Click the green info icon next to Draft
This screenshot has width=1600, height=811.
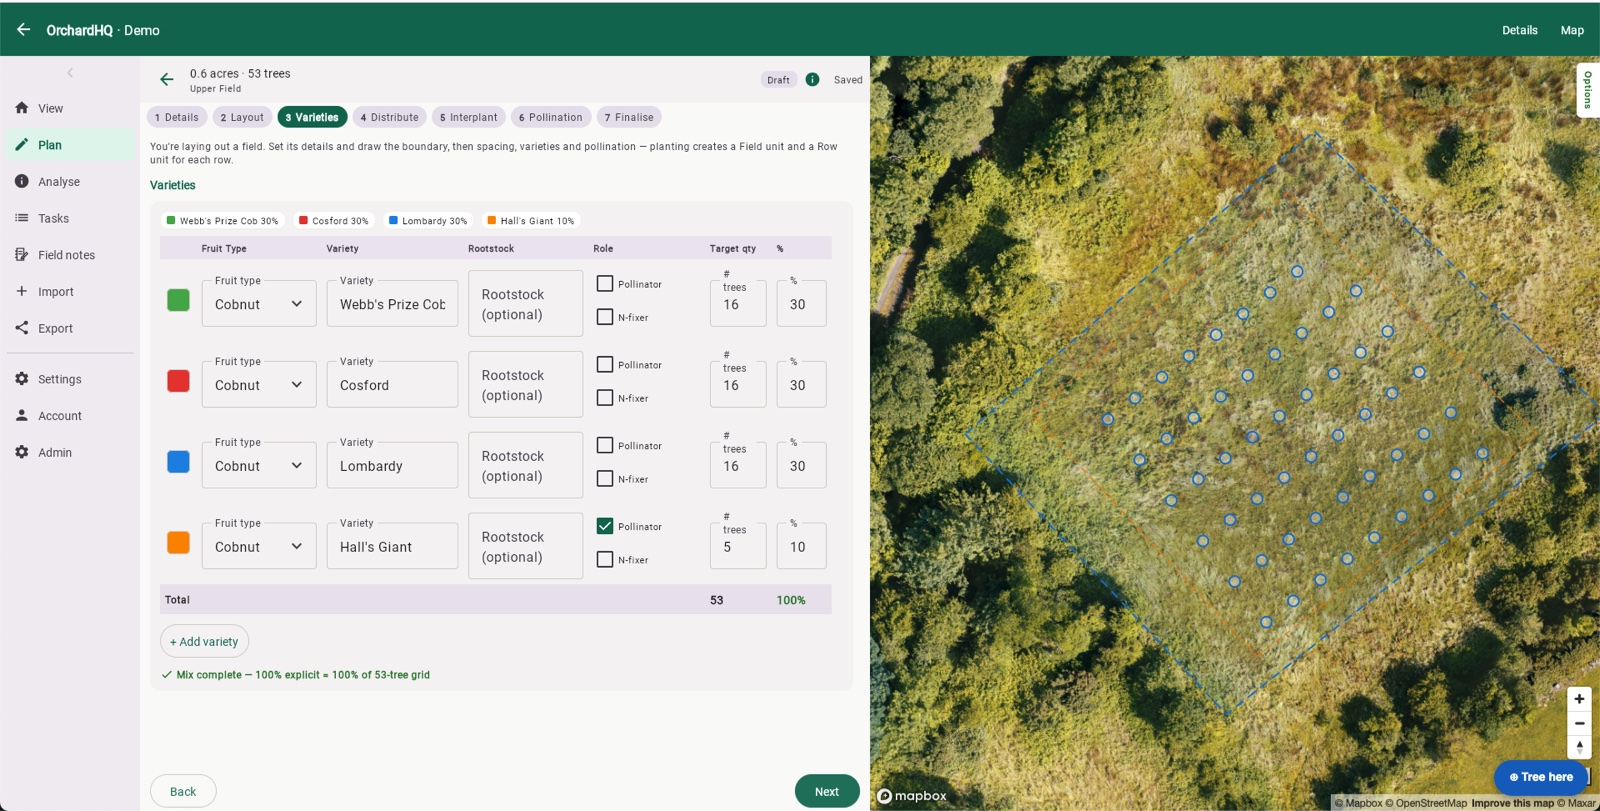(x=812, y=80)
